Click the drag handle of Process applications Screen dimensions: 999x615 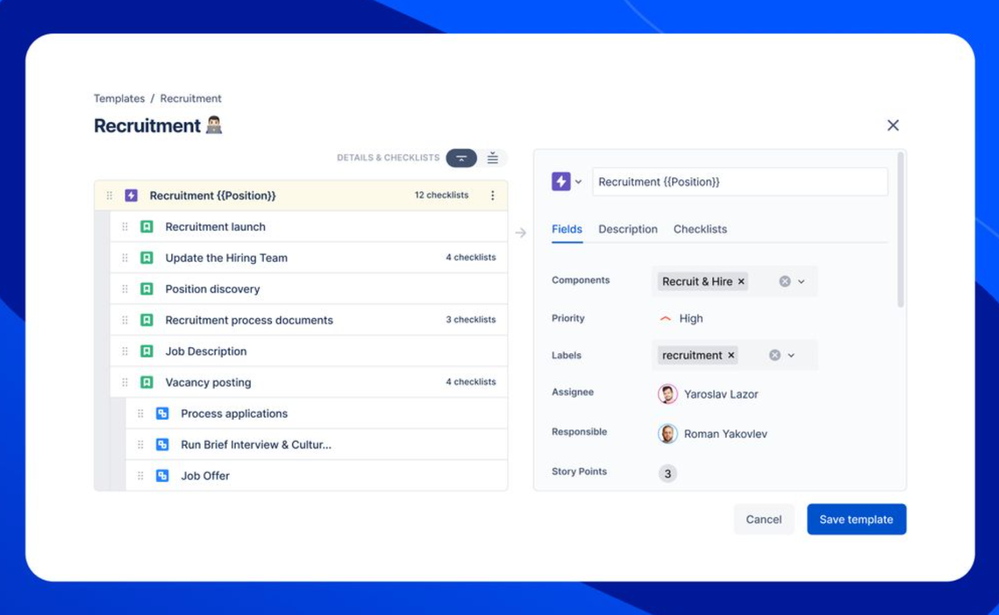141,414
